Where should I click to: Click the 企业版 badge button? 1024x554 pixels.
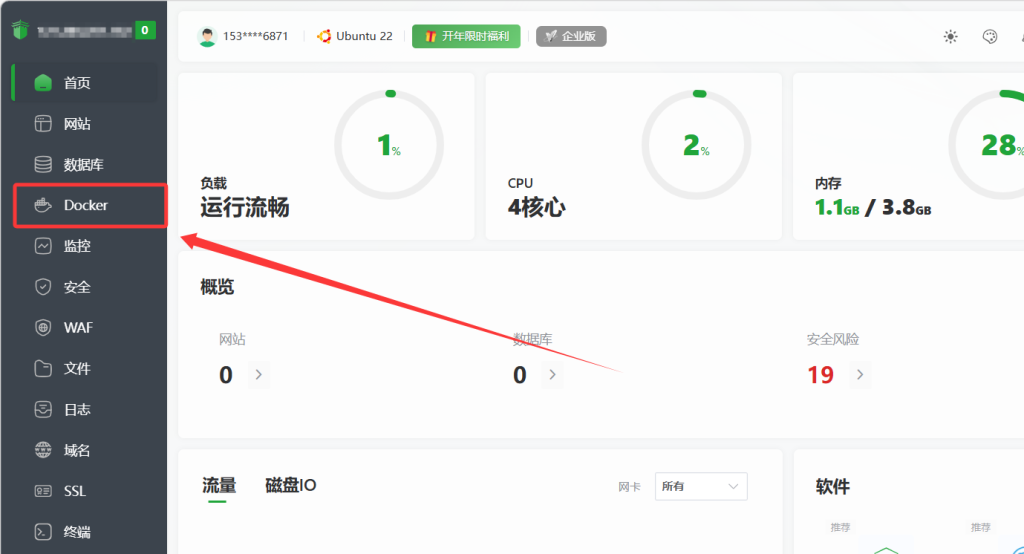click(571, 36)
